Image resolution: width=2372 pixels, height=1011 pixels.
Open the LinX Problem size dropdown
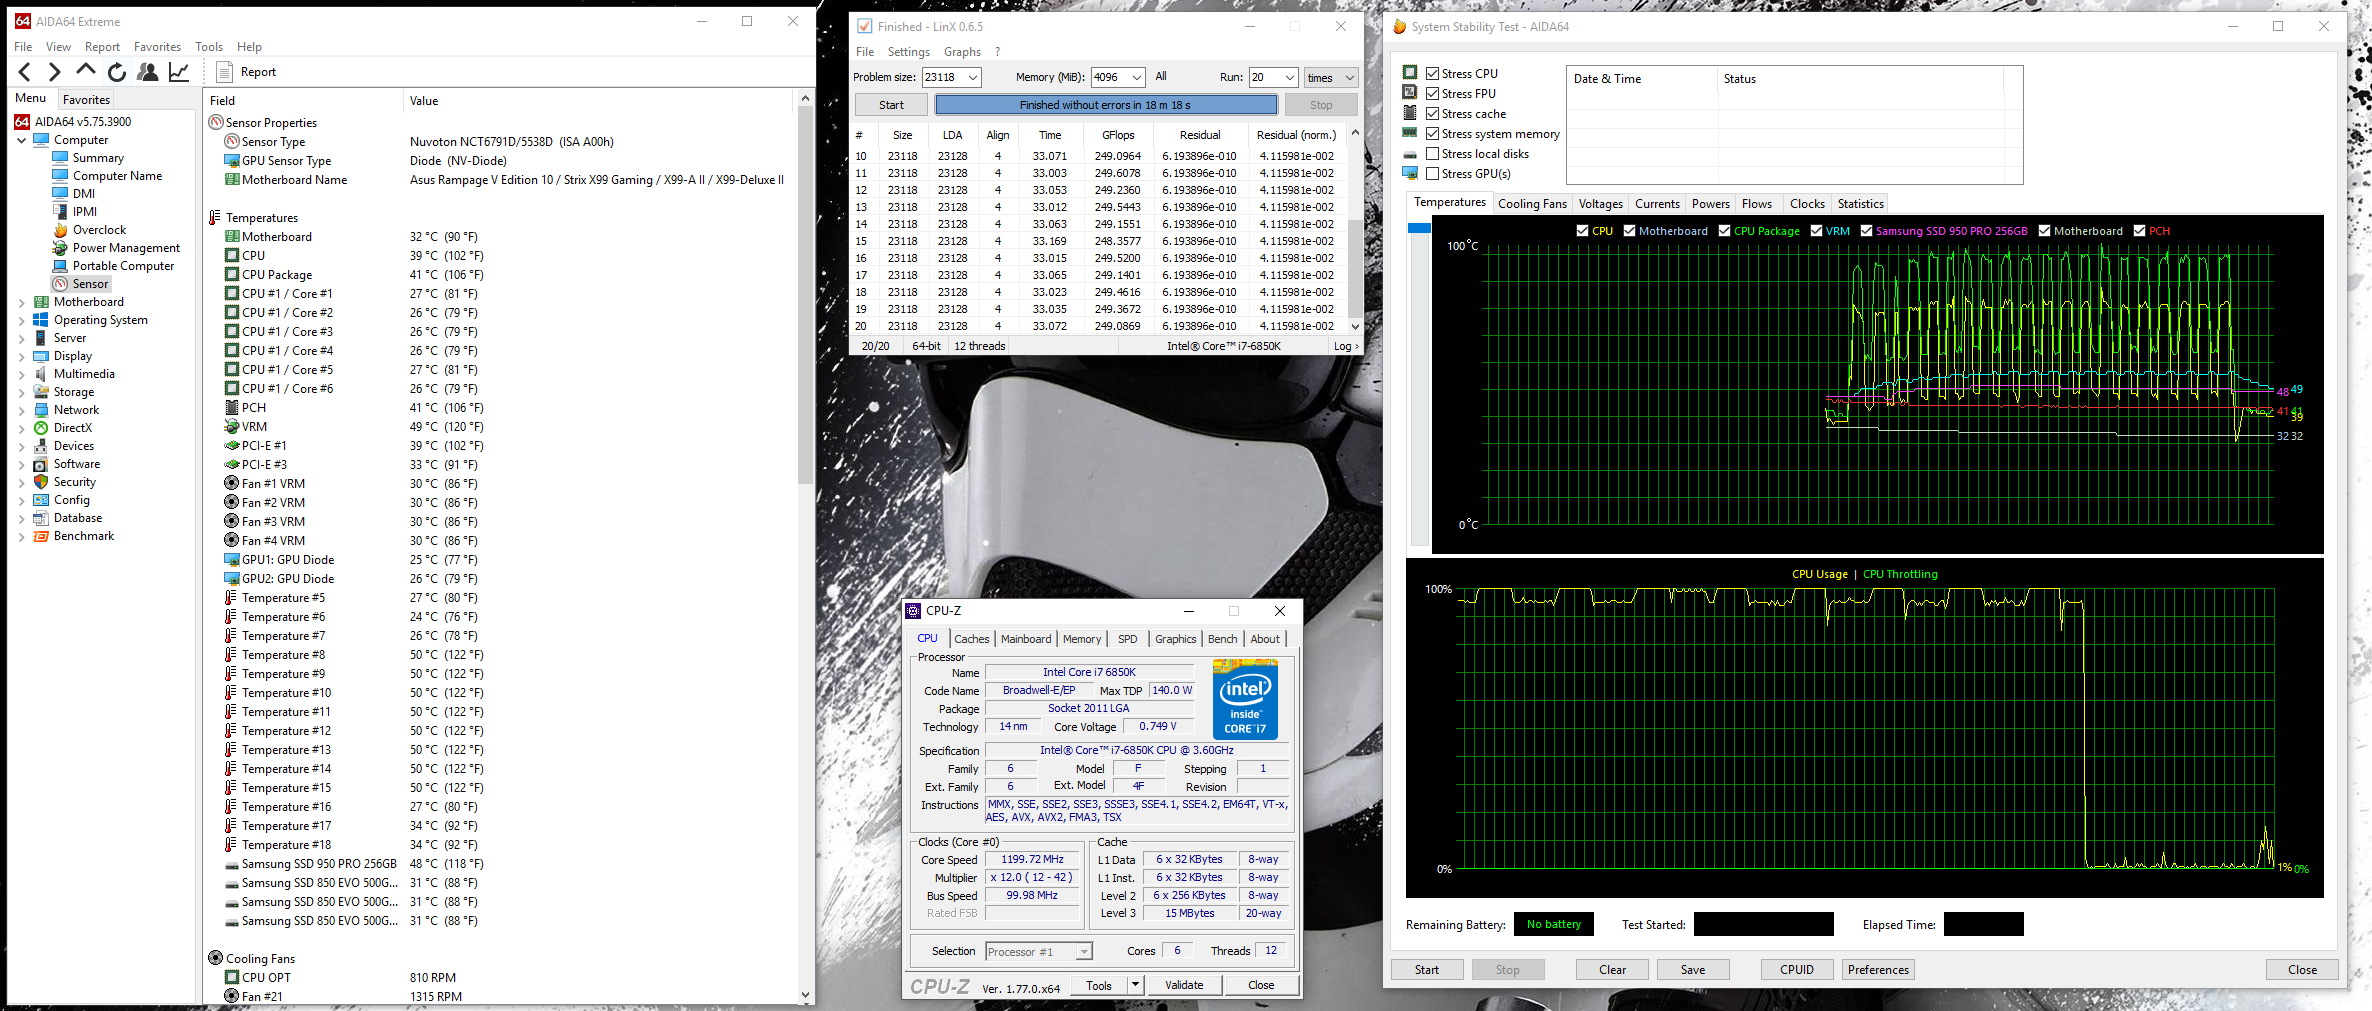972,77
